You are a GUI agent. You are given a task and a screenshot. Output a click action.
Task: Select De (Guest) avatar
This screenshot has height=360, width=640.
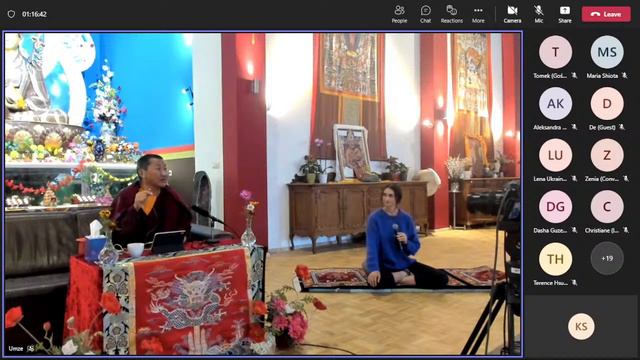607,104
